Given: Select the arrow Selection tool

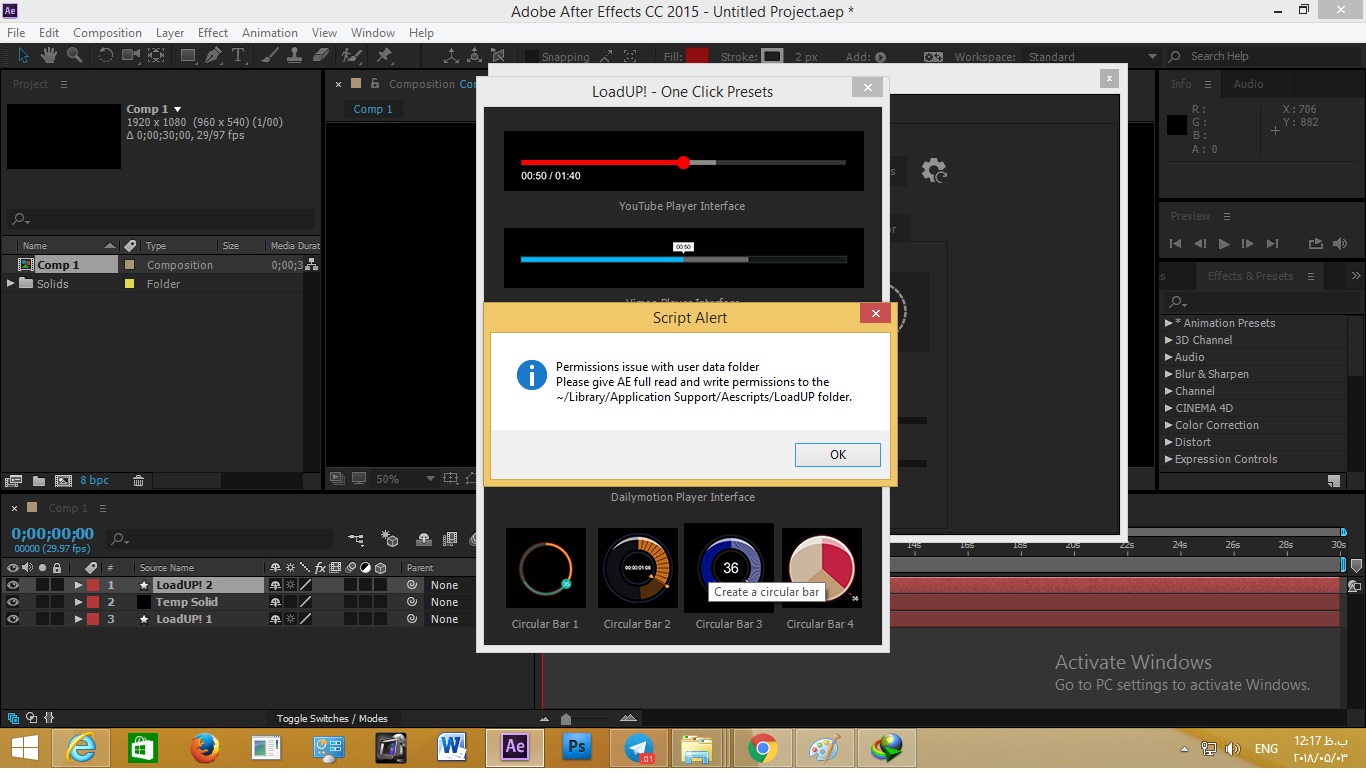Looking at the screenshot, I should click(x=23, y=56).
